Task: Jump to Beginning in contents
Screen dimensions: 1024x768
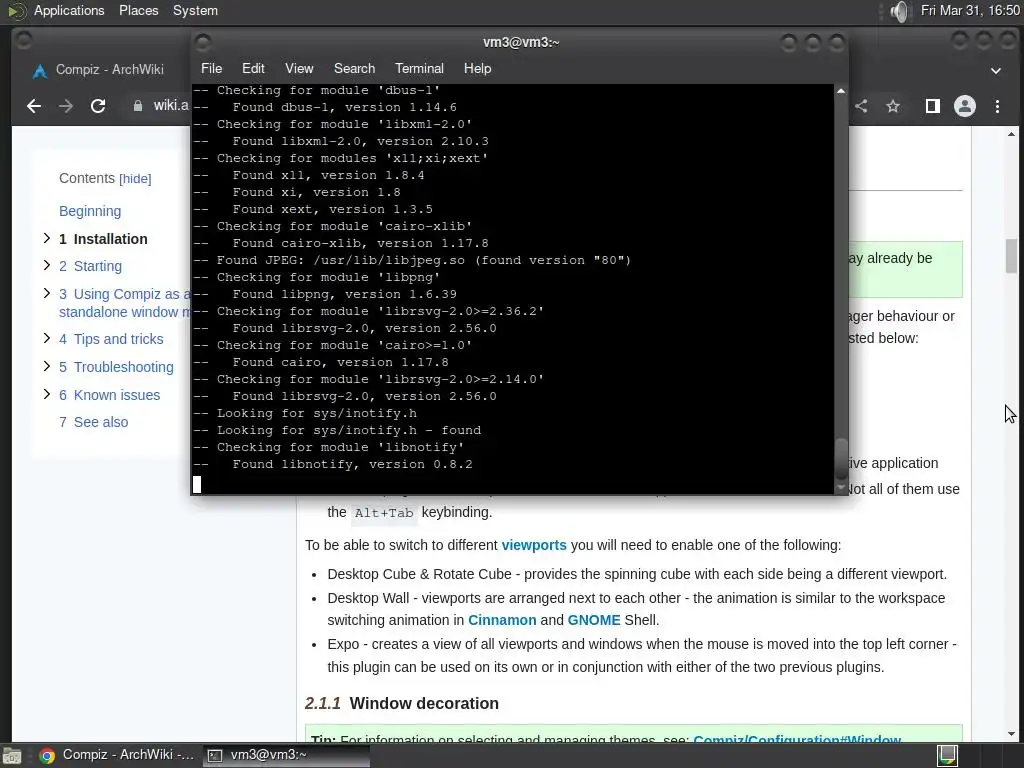Action: (90, 211)
